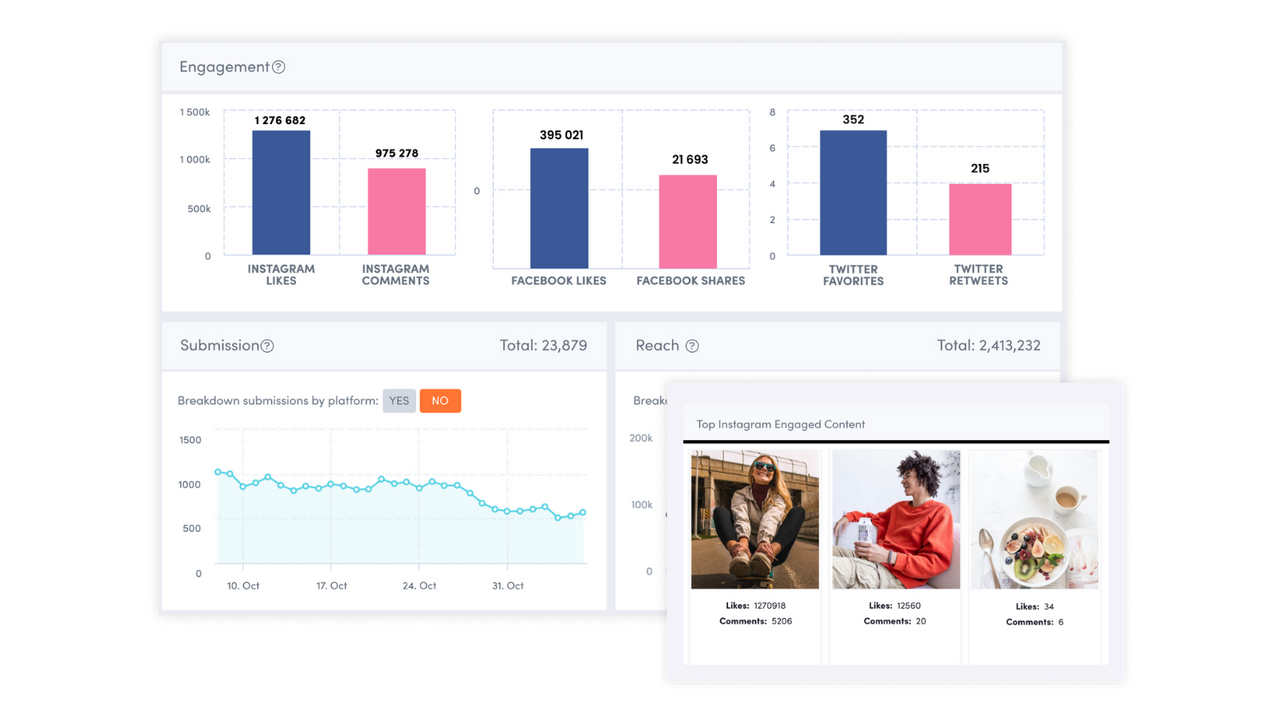Click the 24. Oct date on submission chart
This screenshot has height=720, width=1280.
419,586
